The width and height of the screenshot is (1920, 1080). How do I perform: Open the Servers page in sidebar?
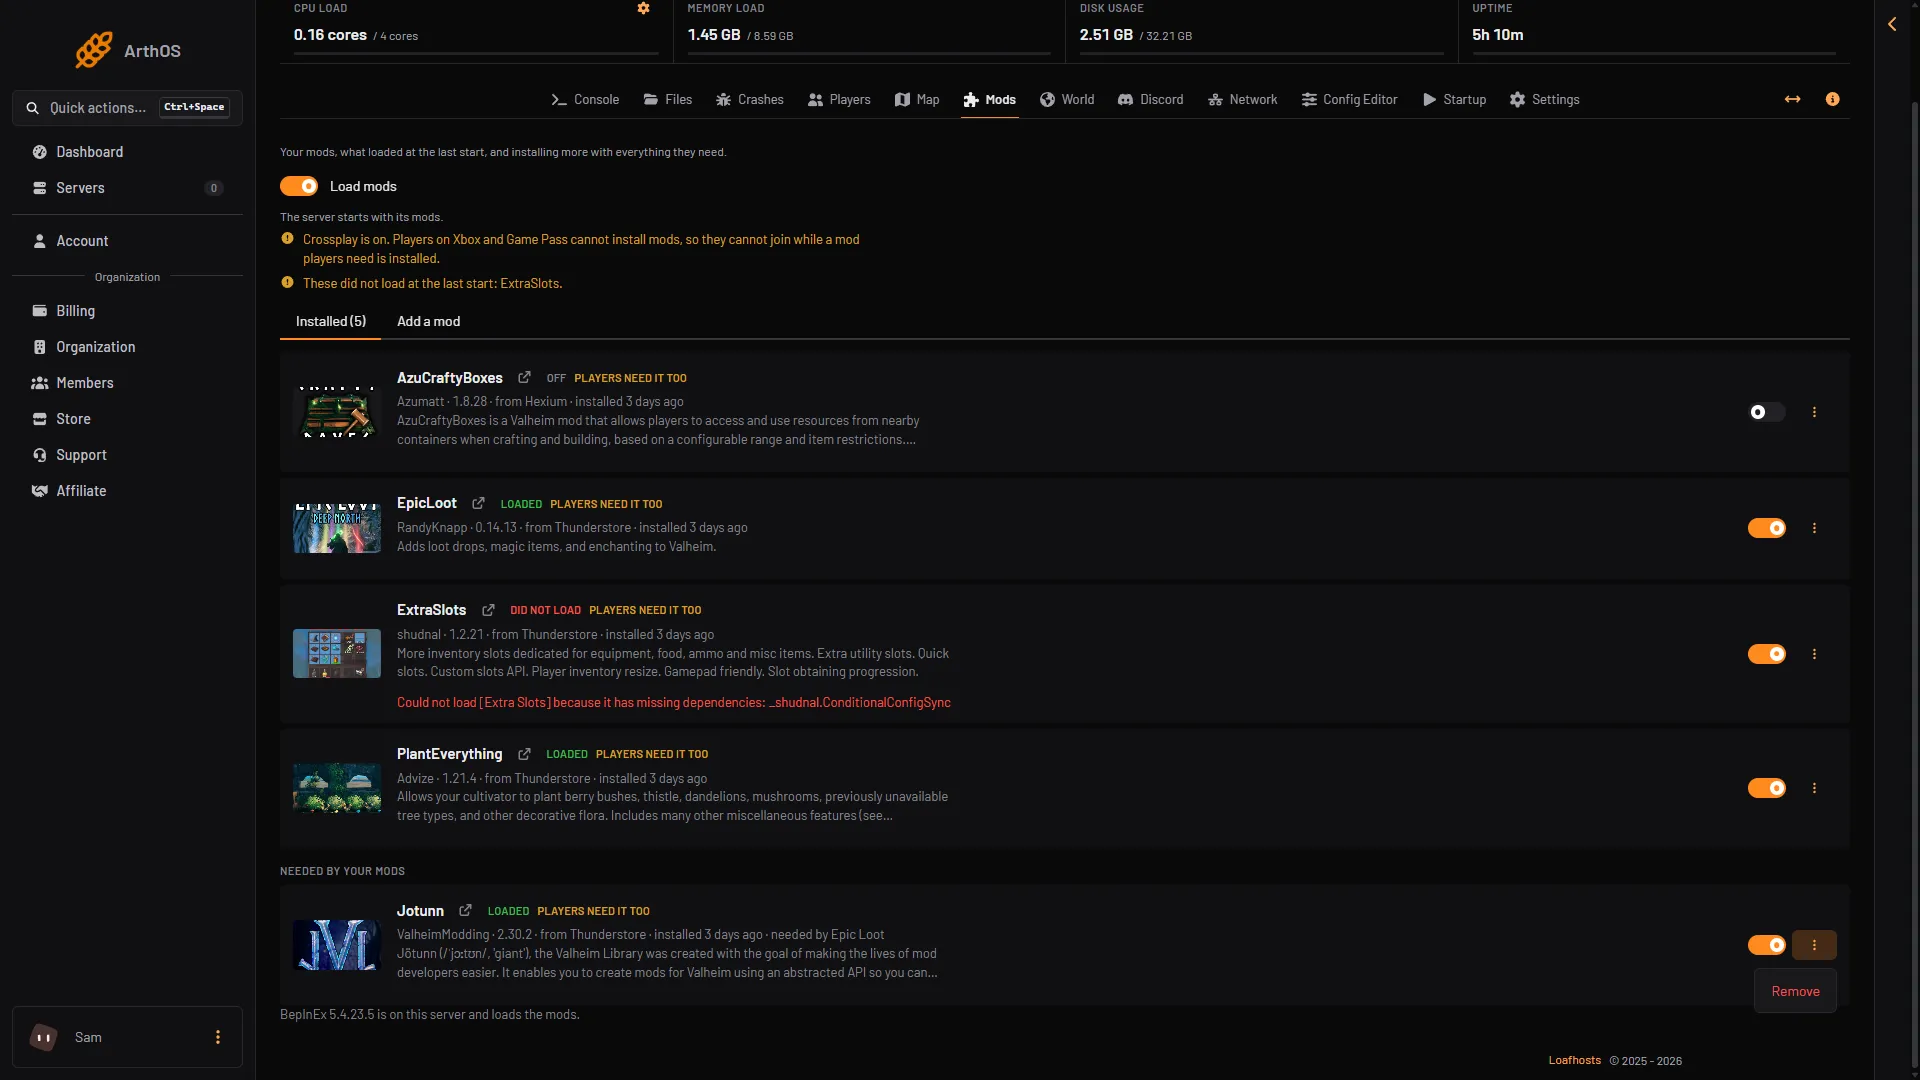128,188
